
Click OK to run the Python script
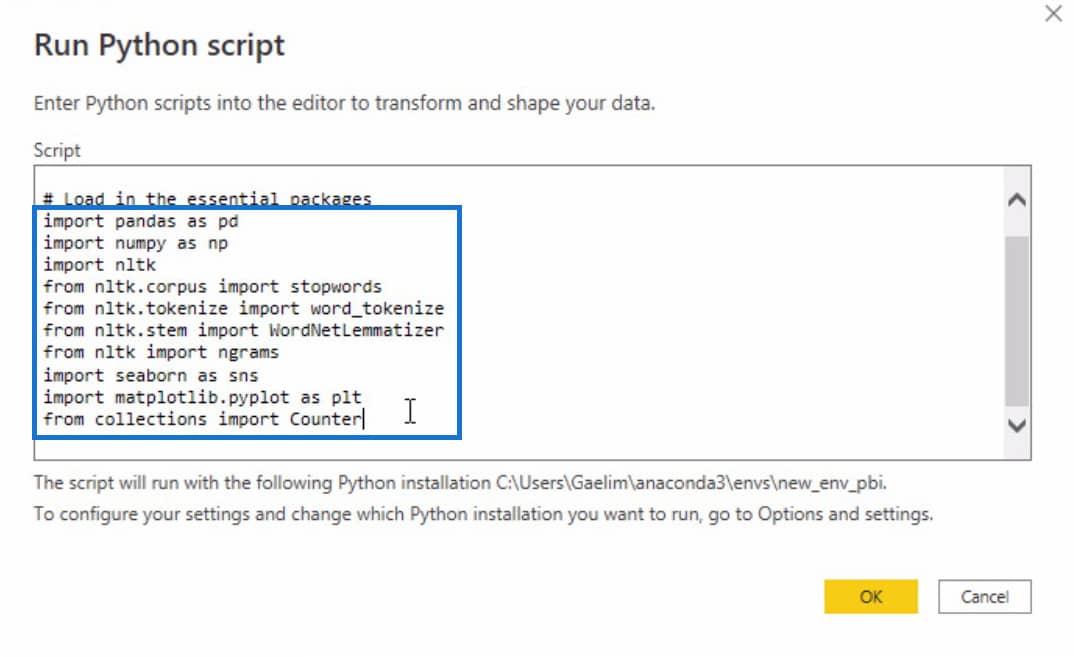pos(871,596)
